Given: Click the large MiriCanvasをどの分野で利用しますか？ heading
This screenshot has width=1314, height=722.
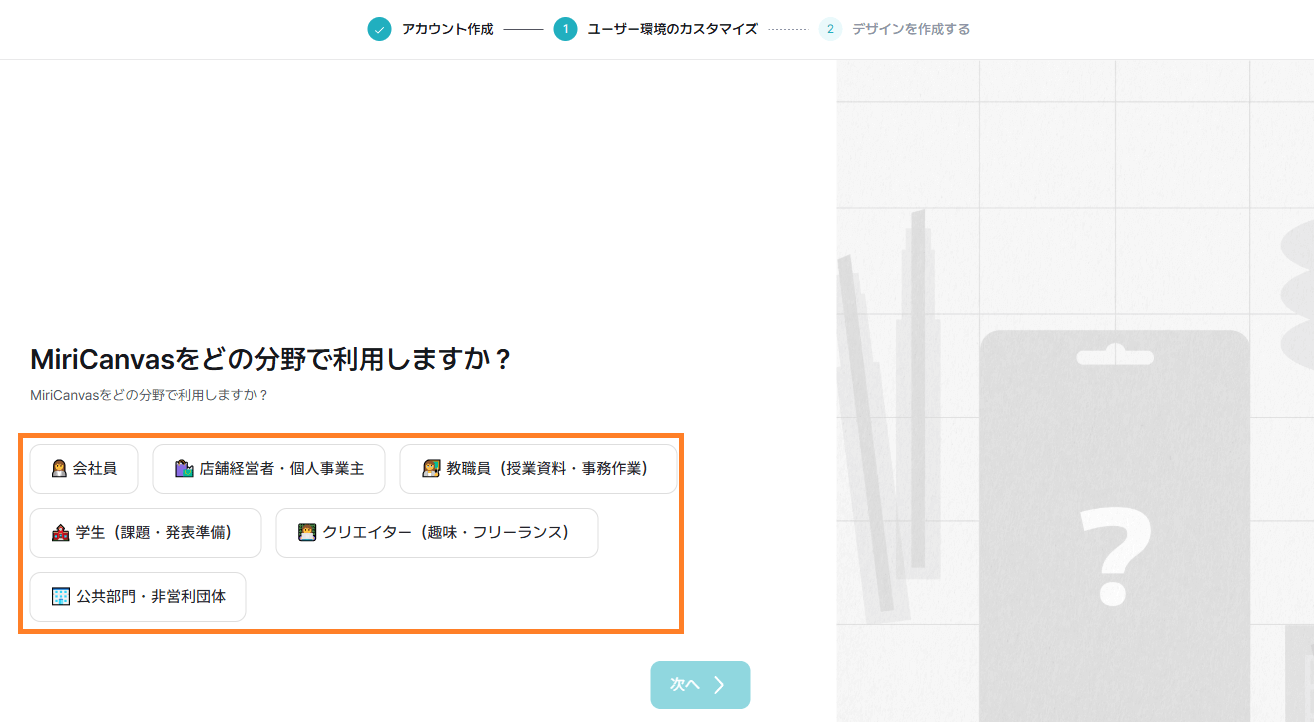Looking at the screenshot, I should [271, 360].
